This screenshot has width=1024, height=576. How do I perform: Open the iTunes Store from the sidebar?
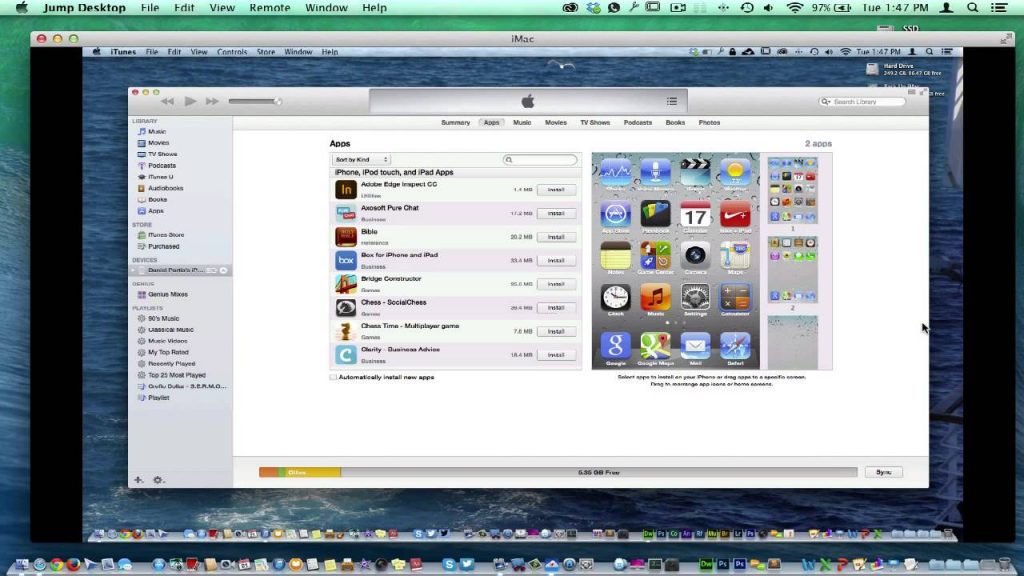[166, 235]
